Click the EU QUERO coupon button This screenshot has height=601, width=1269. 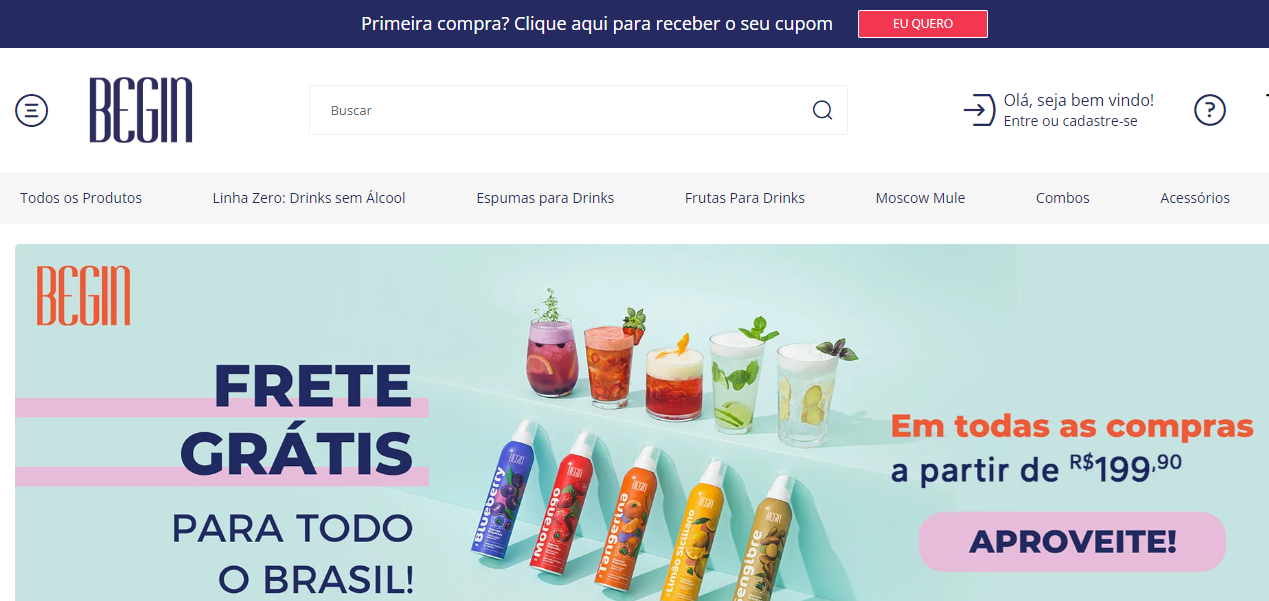coord(922,24)
